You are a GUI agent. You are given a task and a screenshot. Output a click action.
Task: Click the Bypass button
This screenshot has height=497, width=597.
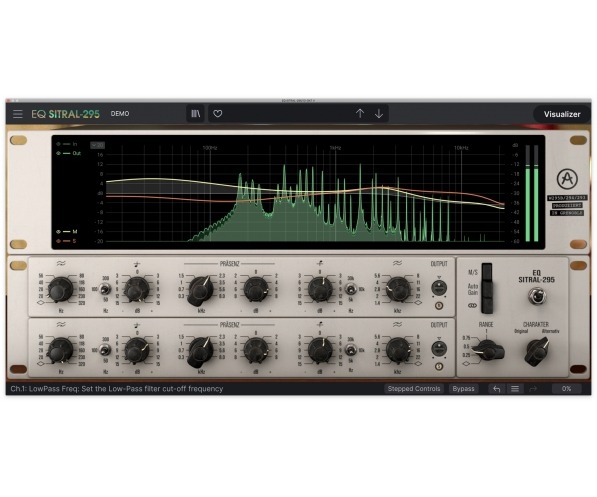pos(463,389)
